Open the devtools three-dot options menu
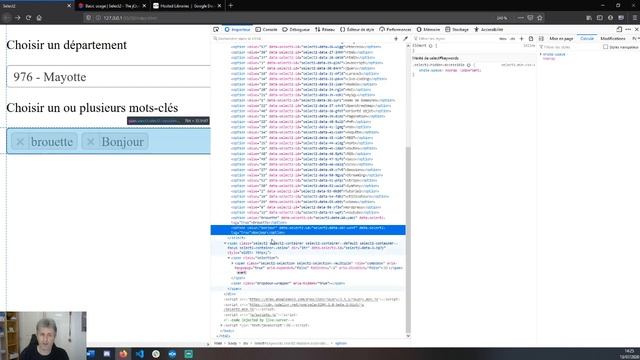Viewport: 640px width, 360px height. 628,29
